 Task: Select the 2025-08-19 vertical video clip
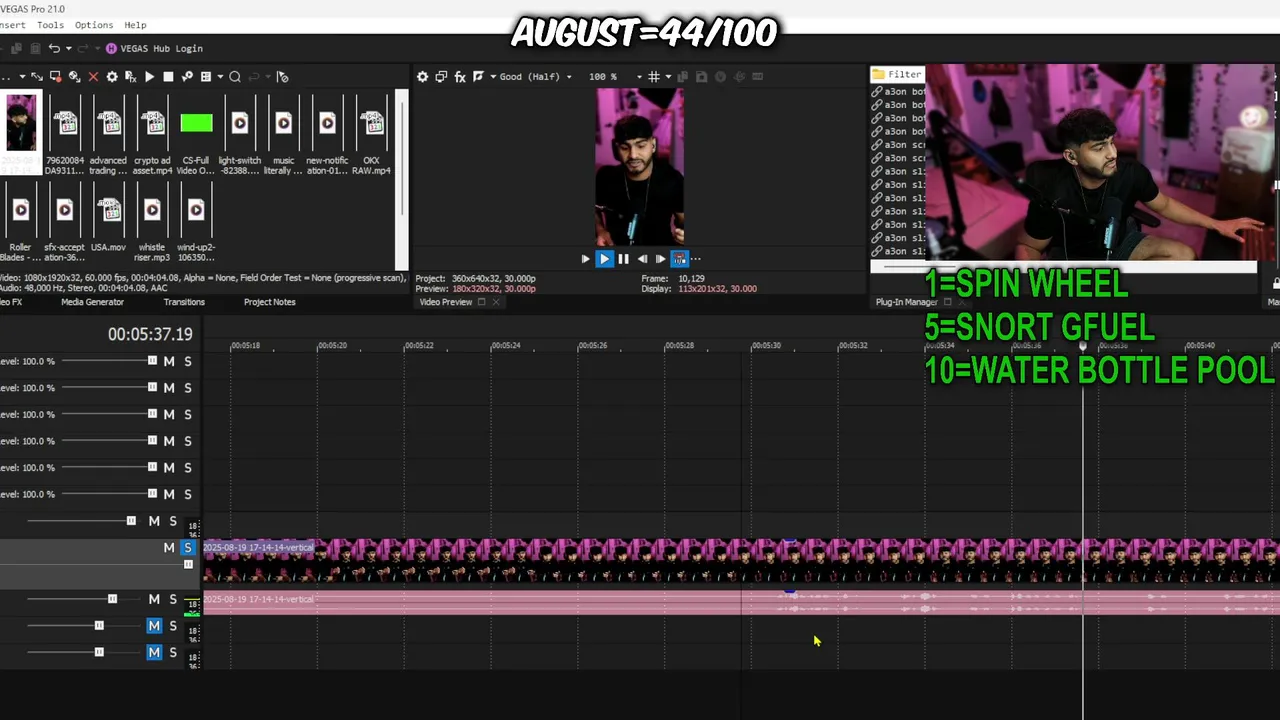click(740, 561)
